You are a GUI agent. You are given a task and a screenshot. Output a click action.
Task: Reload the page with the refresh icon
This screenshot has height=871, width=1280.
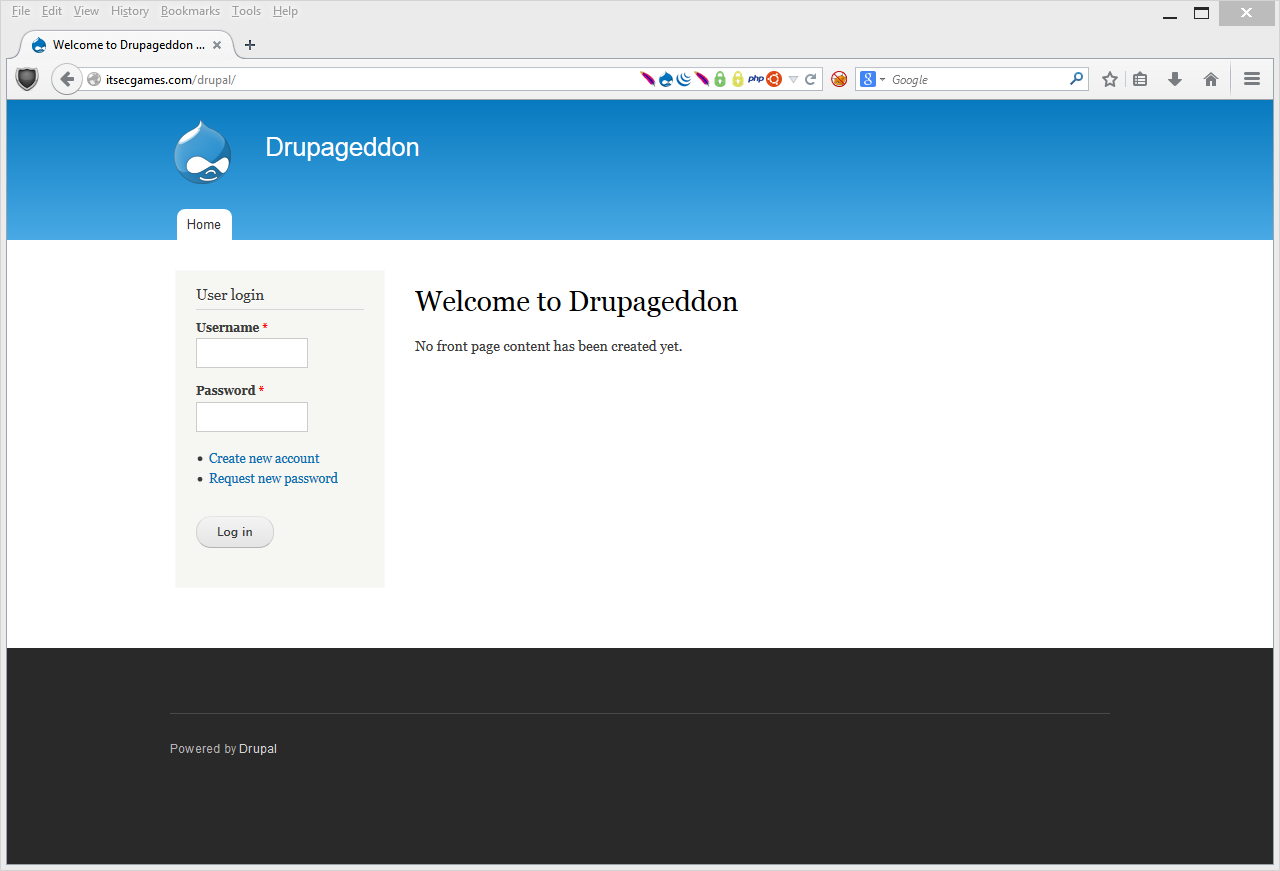(x=811, y=79)
